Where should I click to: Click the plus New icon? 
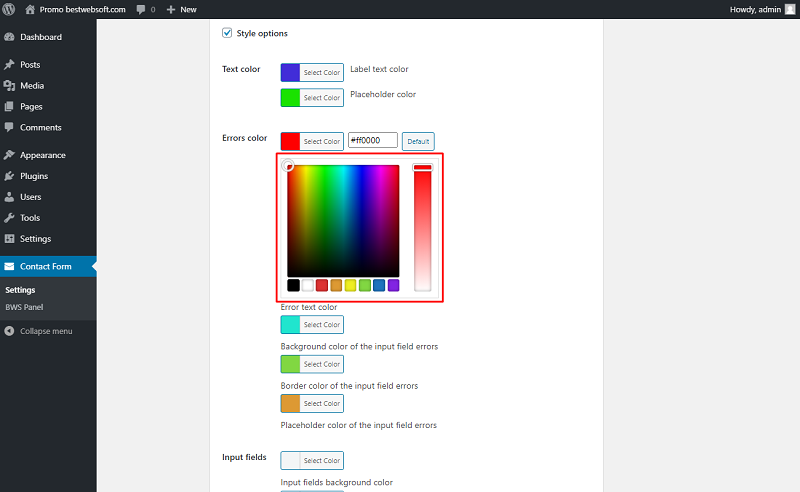(171, 9)
